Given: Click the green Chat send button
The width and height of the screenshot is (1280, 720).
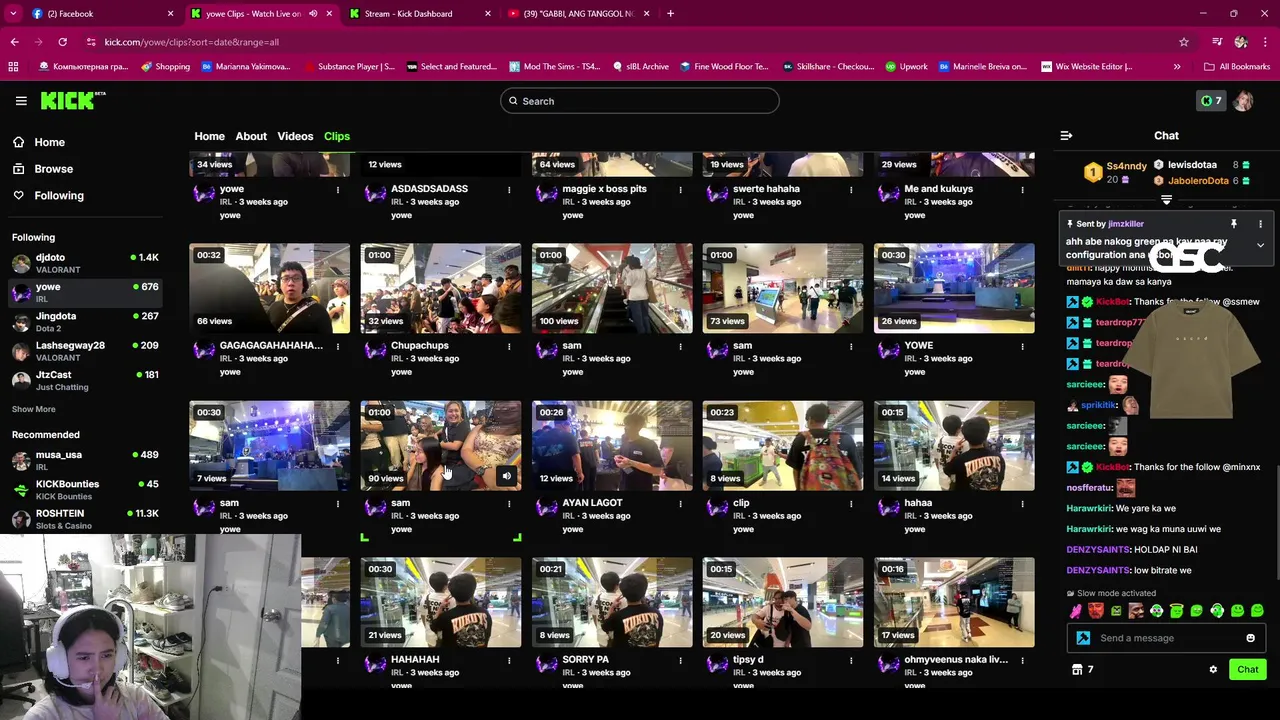Looking at the screenshot, I should coord(1248,670).
